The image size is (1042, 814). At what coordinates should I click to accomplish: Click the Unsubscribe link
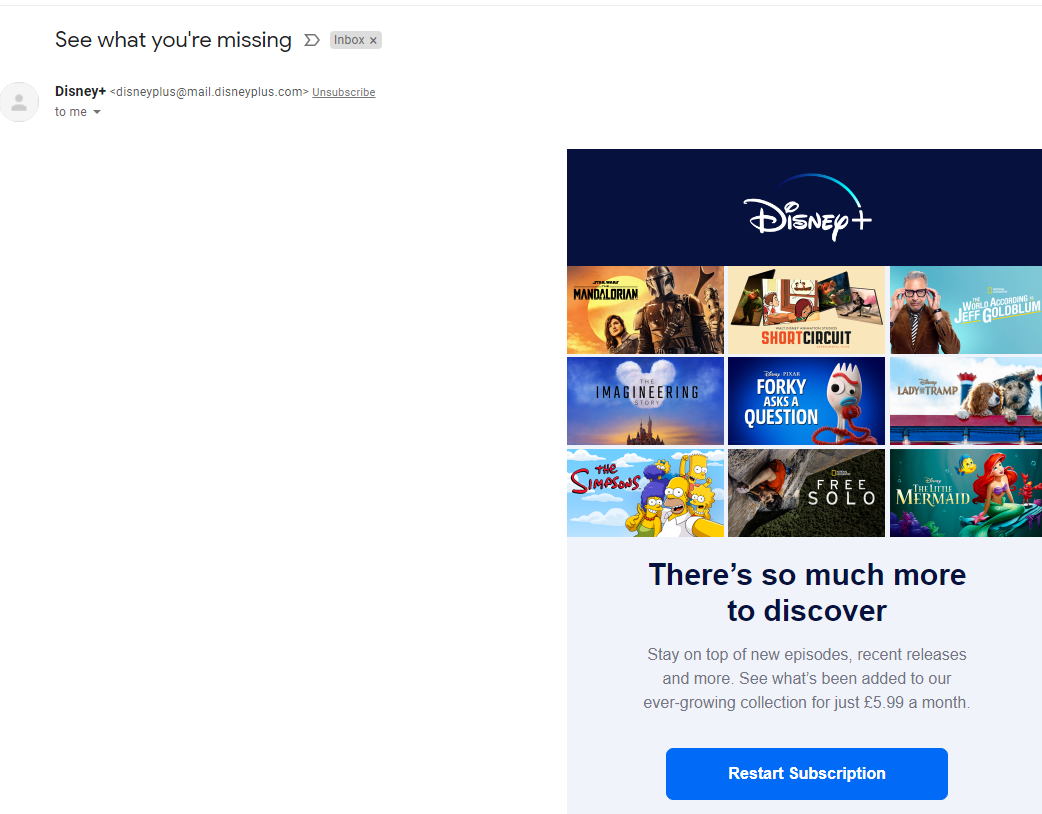tap(344, 92)
